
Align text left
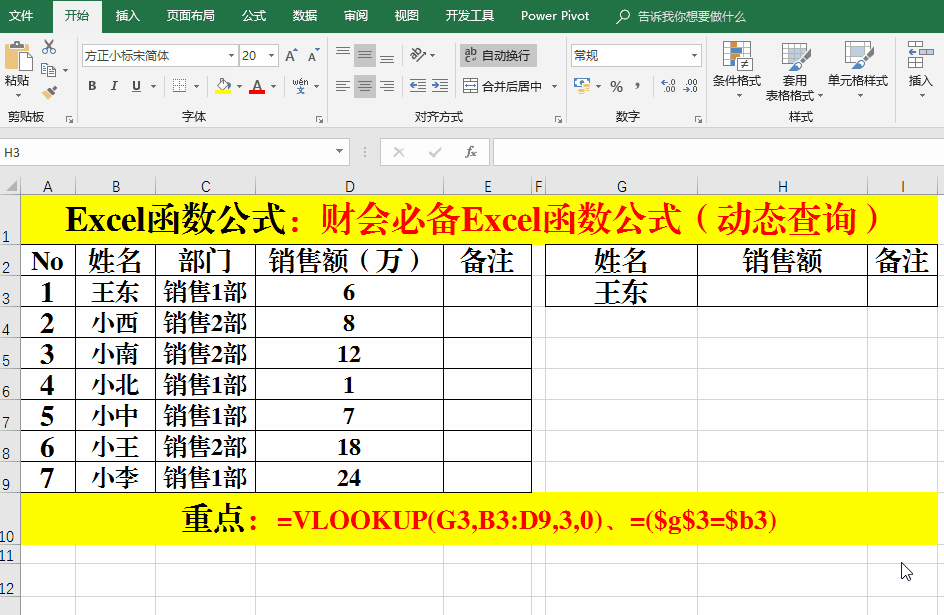[343, 86]
